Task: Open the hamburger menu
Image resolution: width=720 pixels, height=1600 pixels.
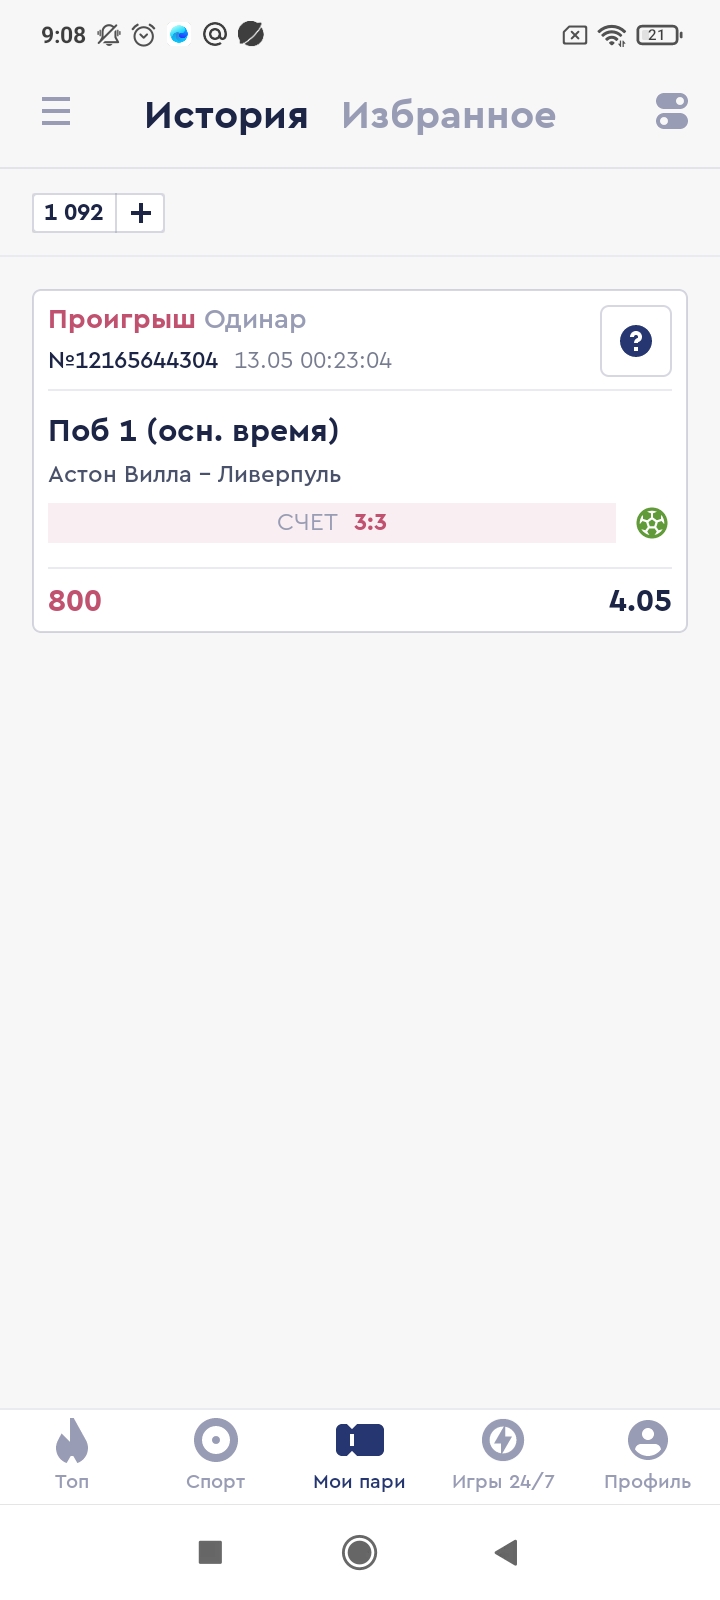Action: 56,111
